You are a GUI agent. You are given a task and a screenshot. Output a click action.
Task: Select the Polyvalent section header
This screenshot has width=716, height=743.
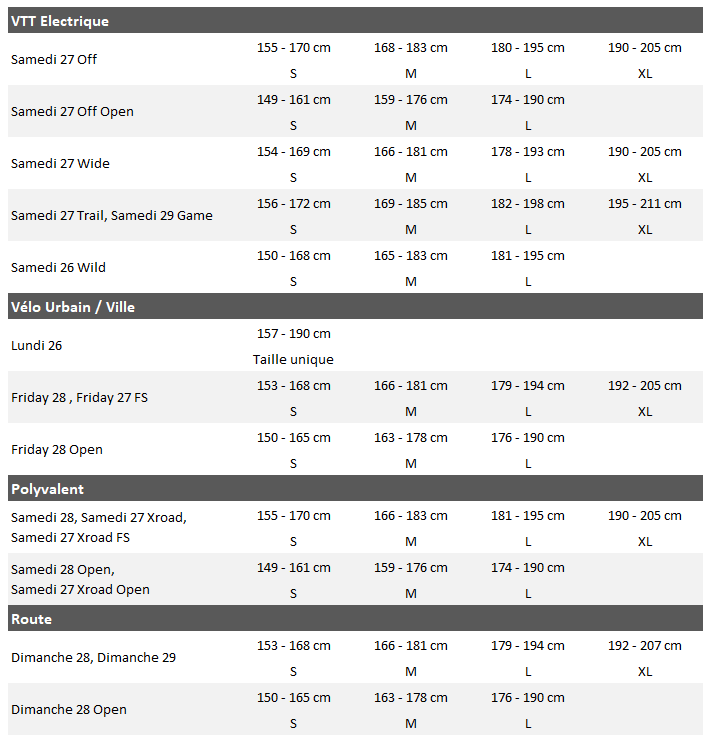tap(47, 489)
